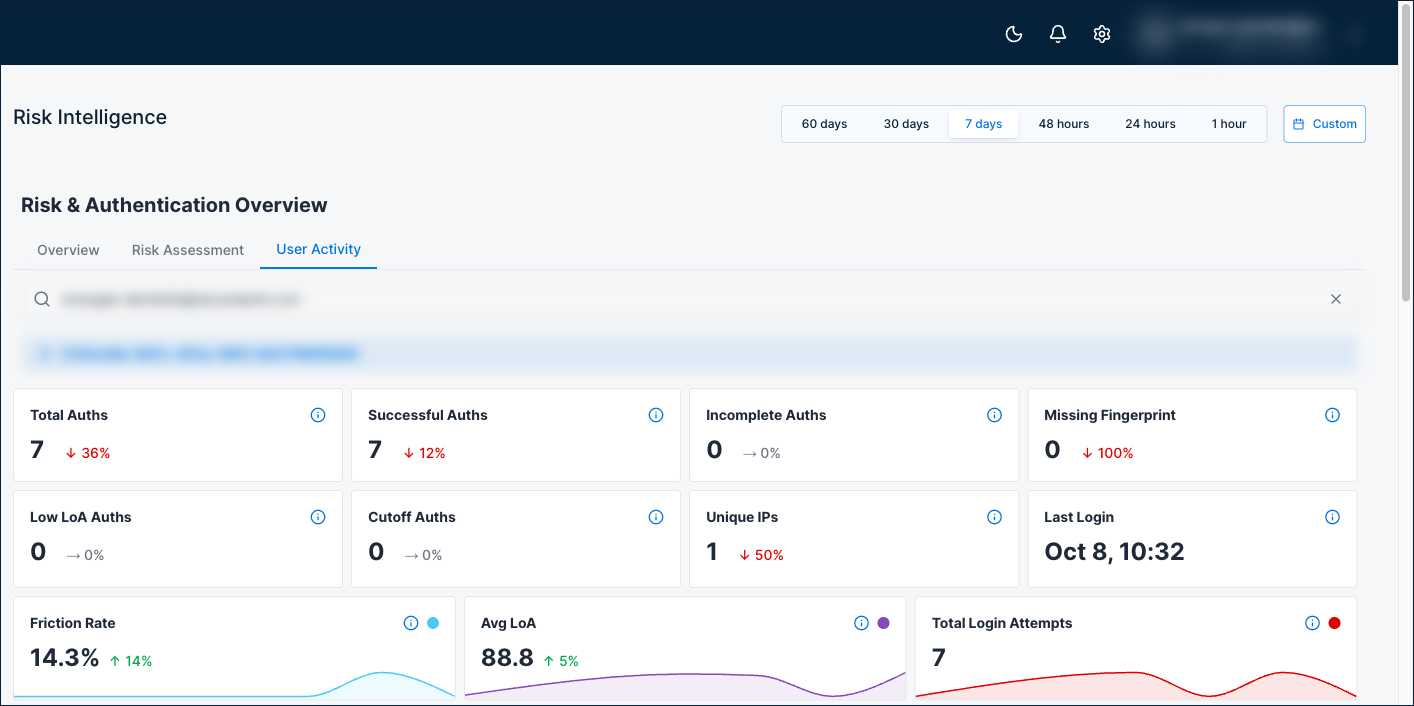The image size is (1414, 706).
Task: Show info for Successful Auths
Action: click(656, 415)
